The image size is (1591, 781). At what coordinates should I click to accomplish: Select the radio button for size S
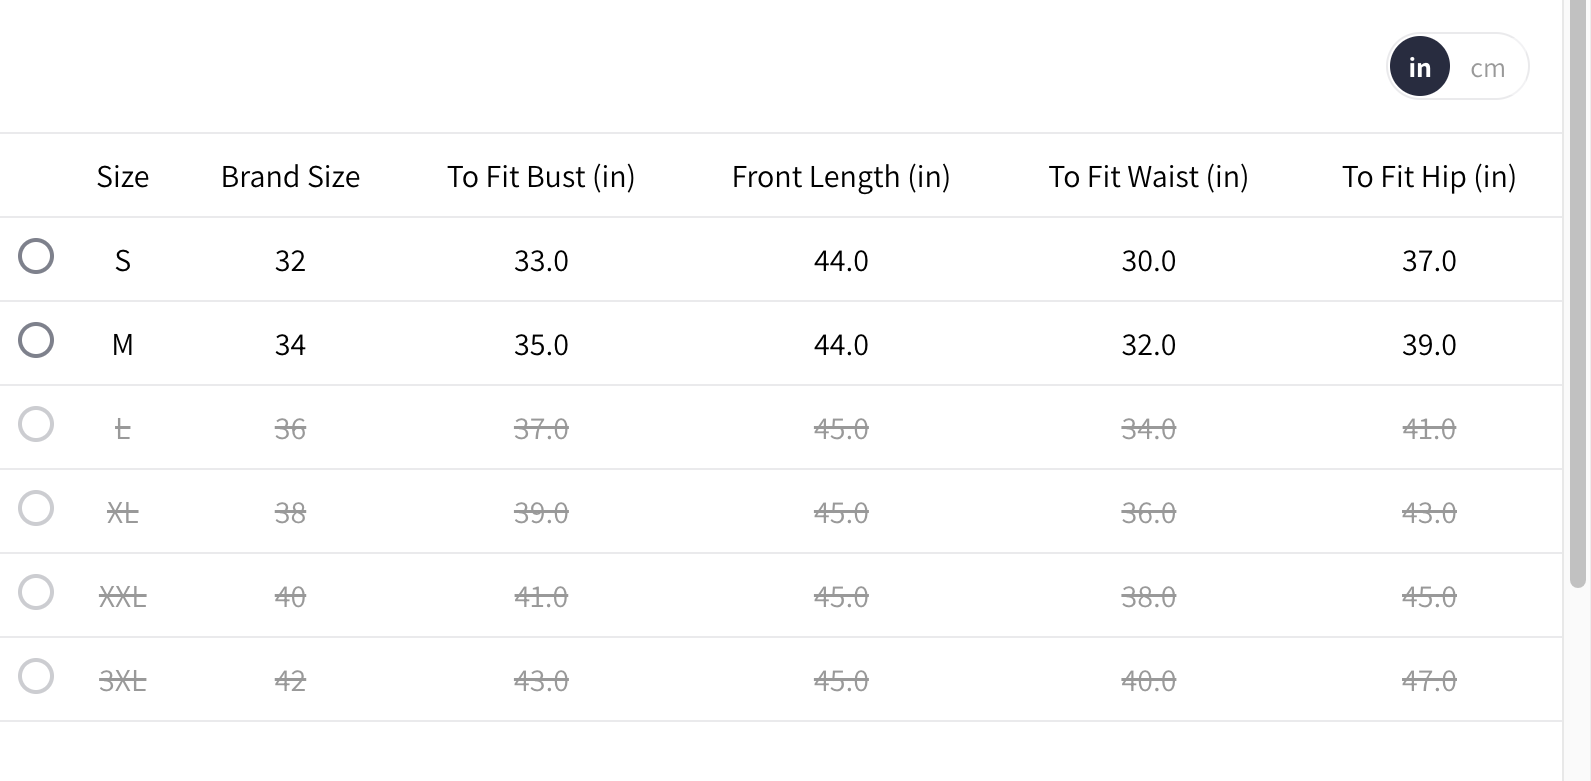click(x=36, y=256)
